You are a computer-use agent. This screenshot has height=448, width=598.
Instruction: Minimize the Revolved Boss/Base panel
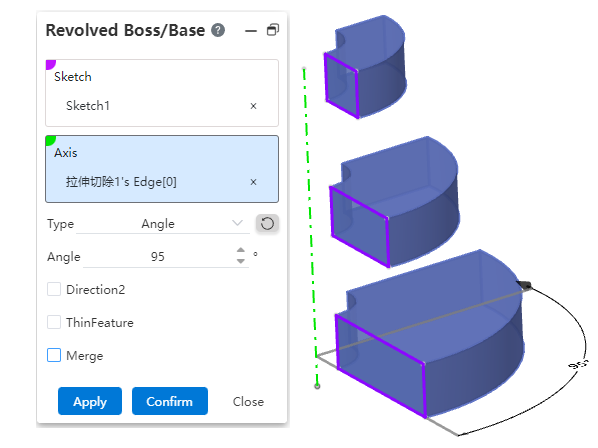[x=251, y=31]
